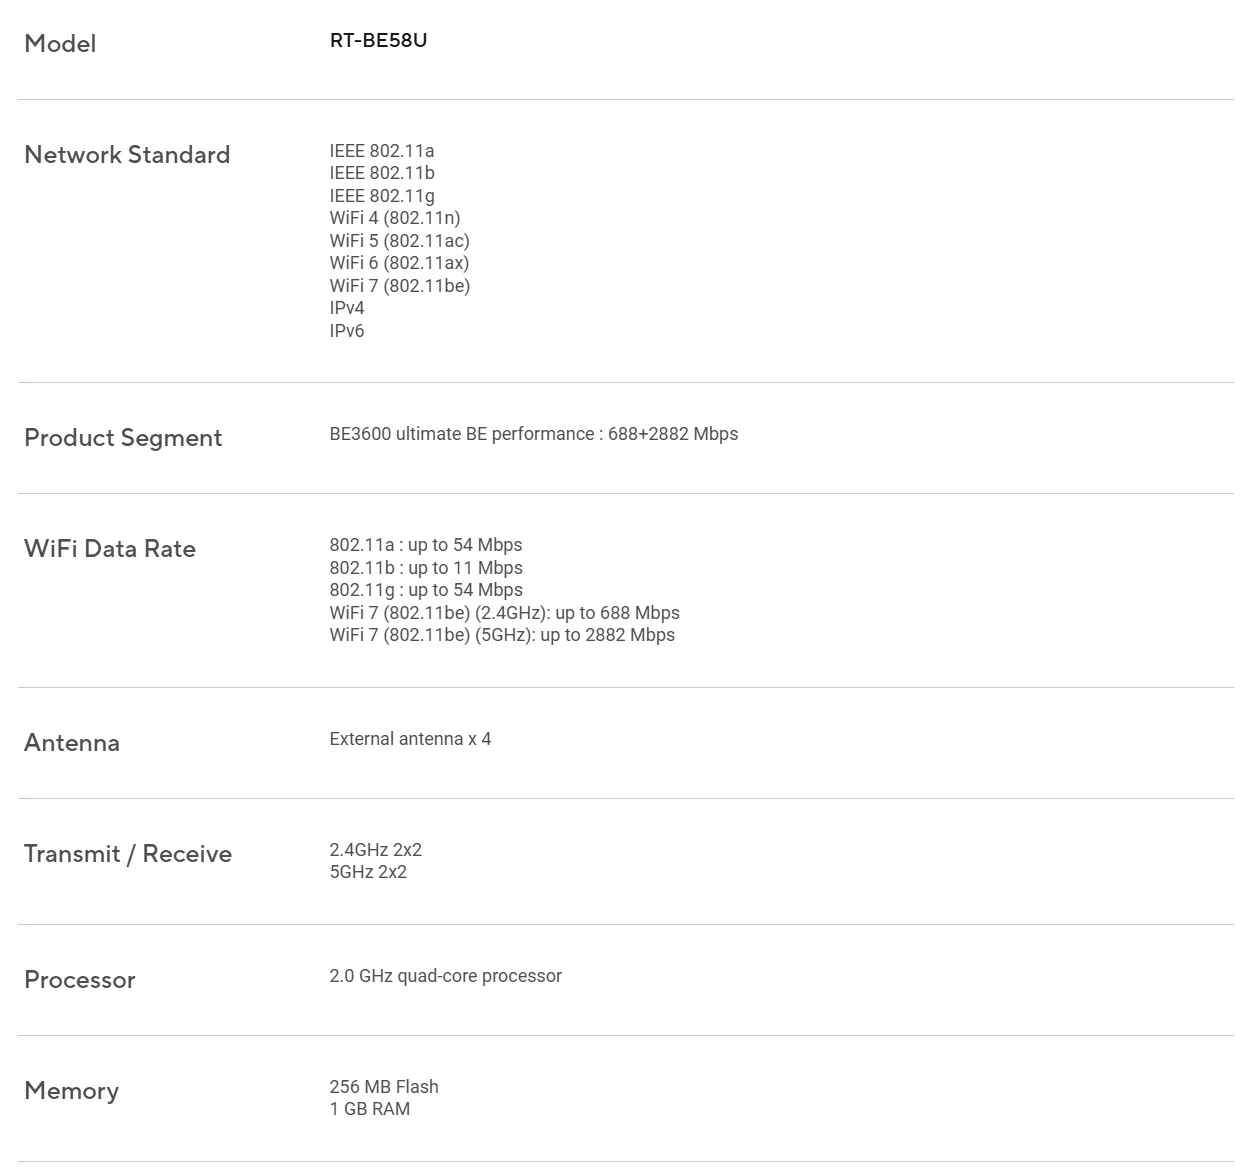Select the Network Standard heading
Screen dimensions: 1241x1172
coord(127,154)
